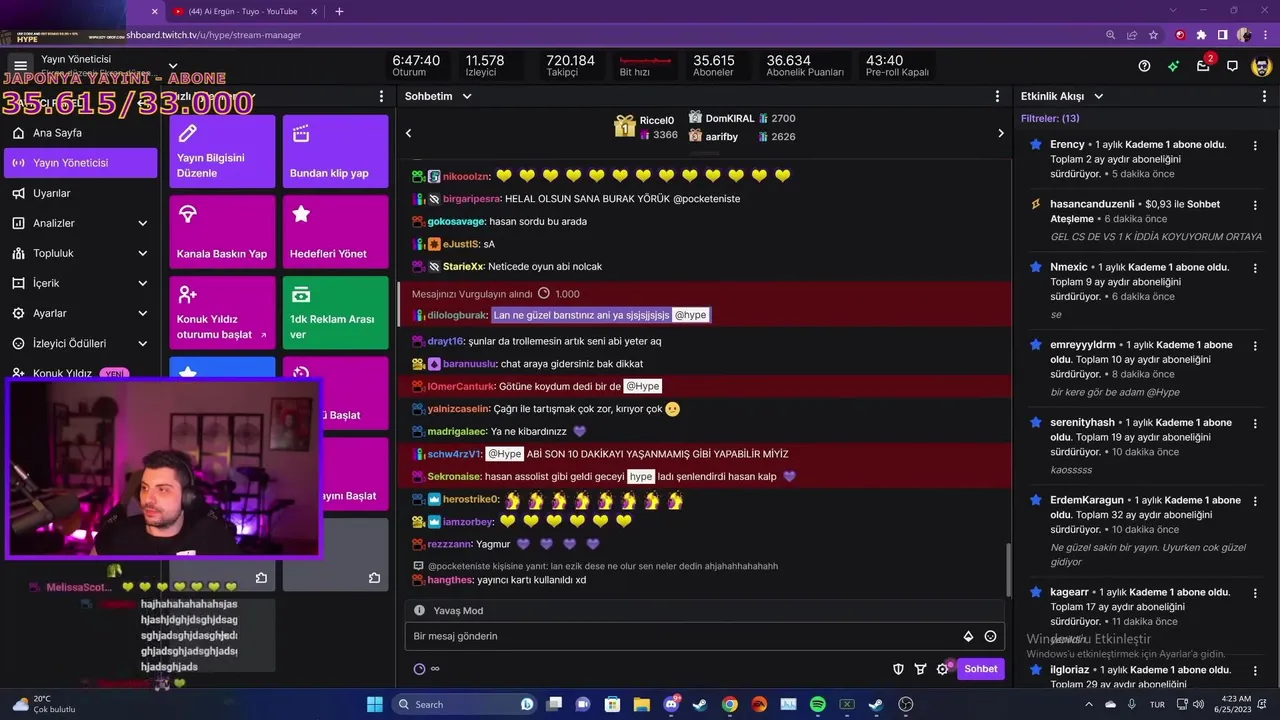Screen dimensions: 1280x720
Task: Click username schw4rzV1 in chat
Action: [454, 454]
